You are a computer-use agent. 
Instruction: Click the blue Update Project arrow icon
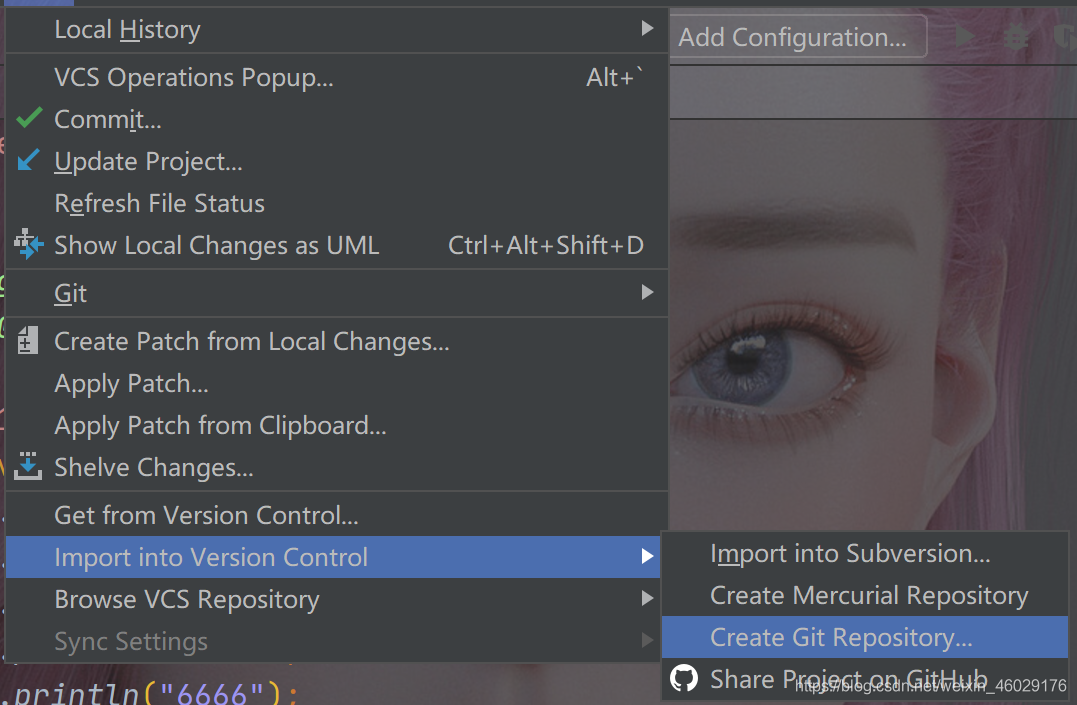[x=29, y=161]
